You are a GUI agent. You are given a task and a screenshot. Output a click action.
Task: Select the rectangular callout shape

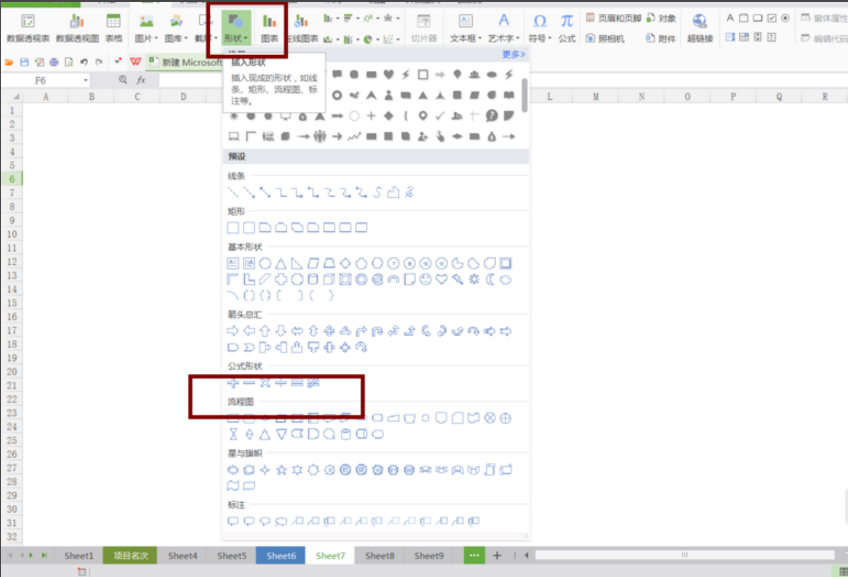233,521
